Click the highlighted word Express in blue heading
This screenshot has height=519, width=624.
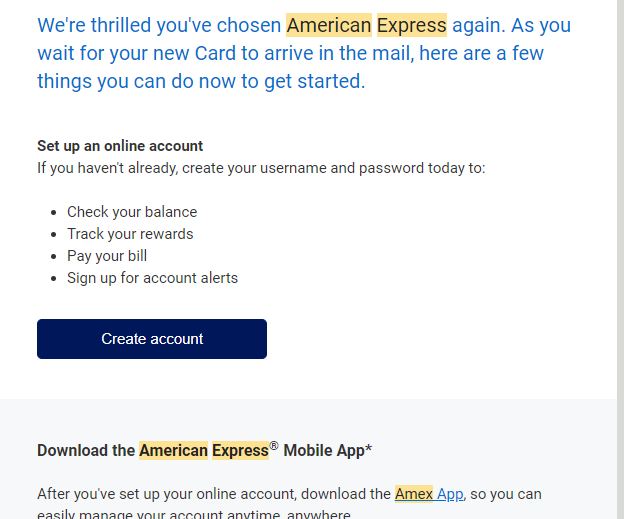411,25
